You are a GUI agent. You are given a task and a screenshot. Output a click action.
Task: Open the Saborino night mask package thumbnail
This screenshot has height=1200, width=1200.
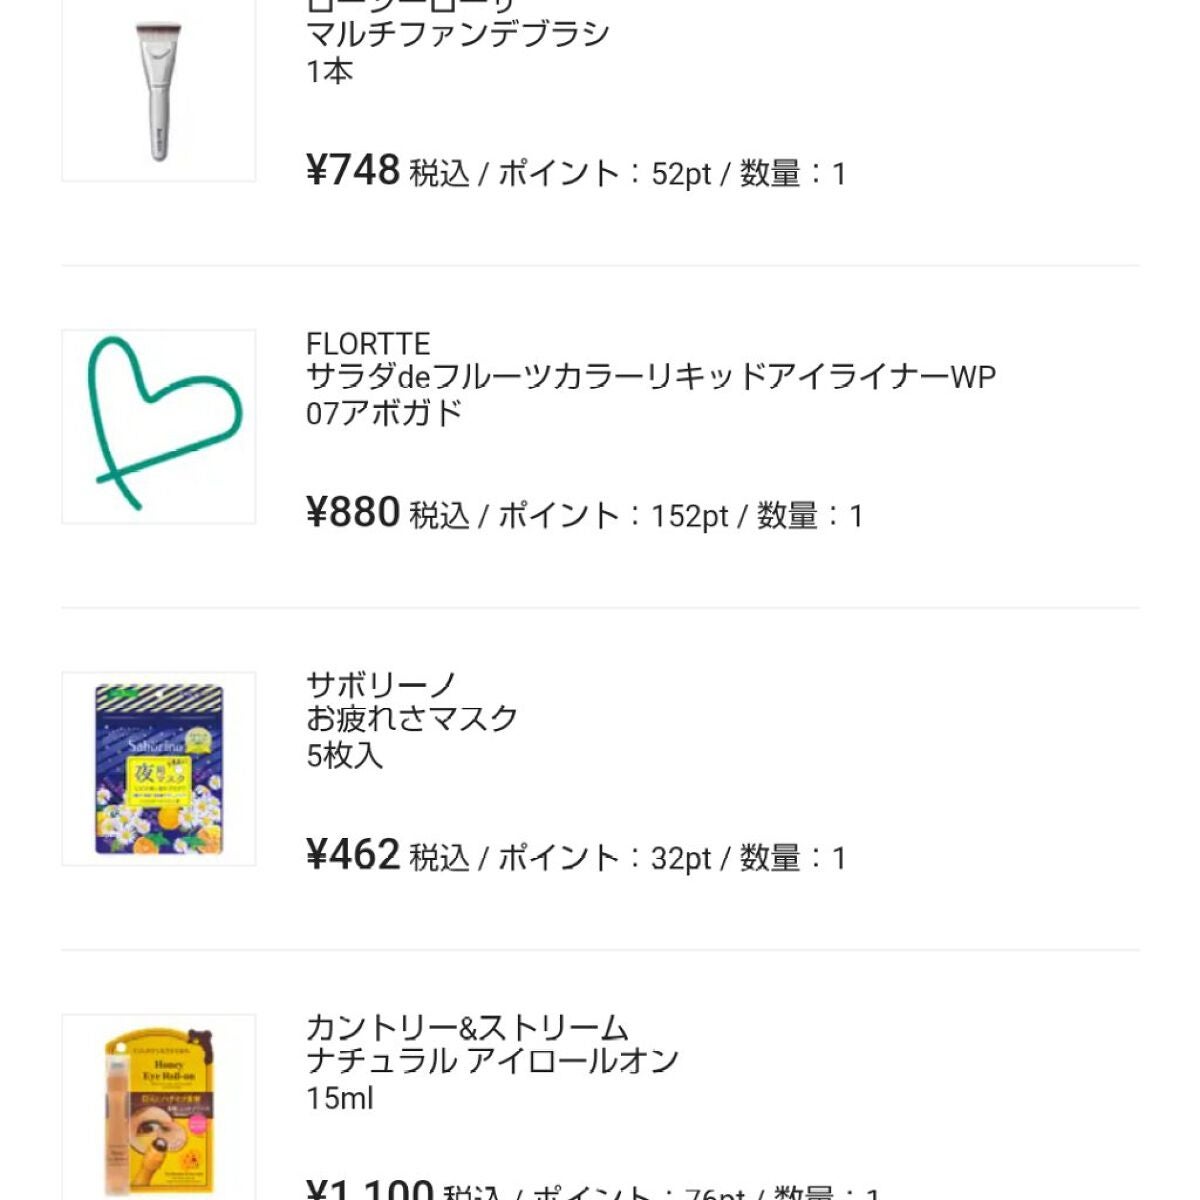[x=158, y=768]
